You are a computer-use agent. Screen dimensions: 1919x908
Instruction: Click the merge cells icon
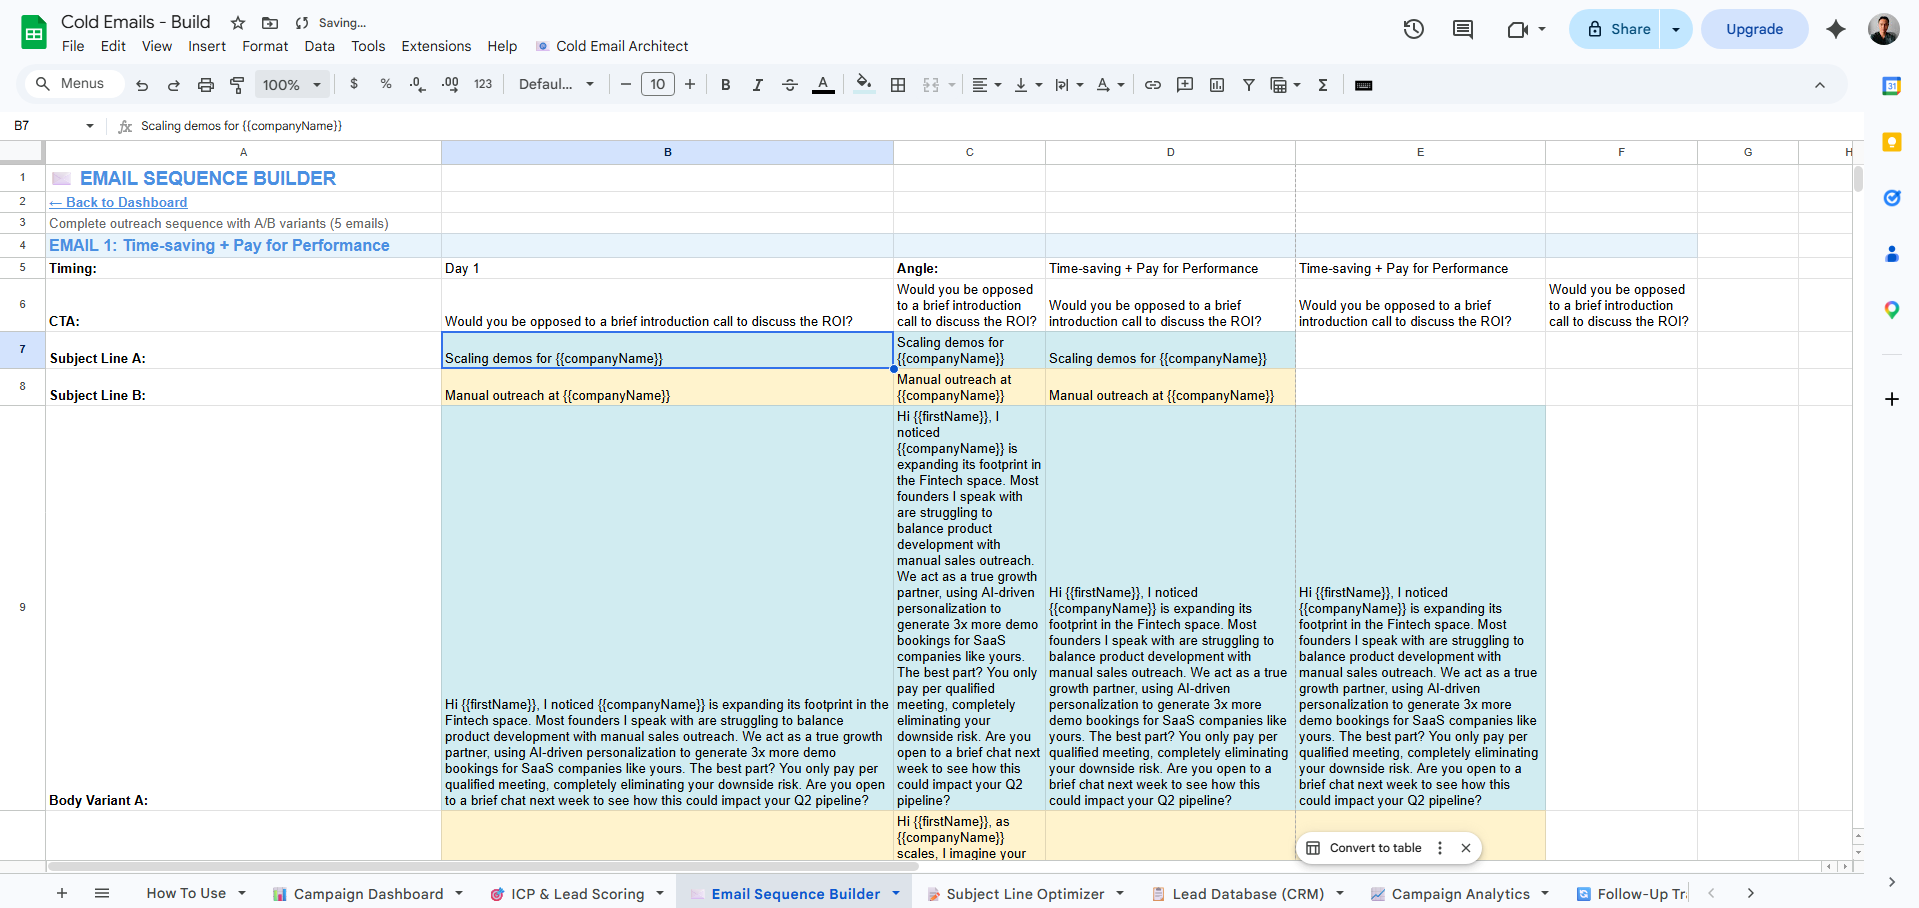pos(931,85)
